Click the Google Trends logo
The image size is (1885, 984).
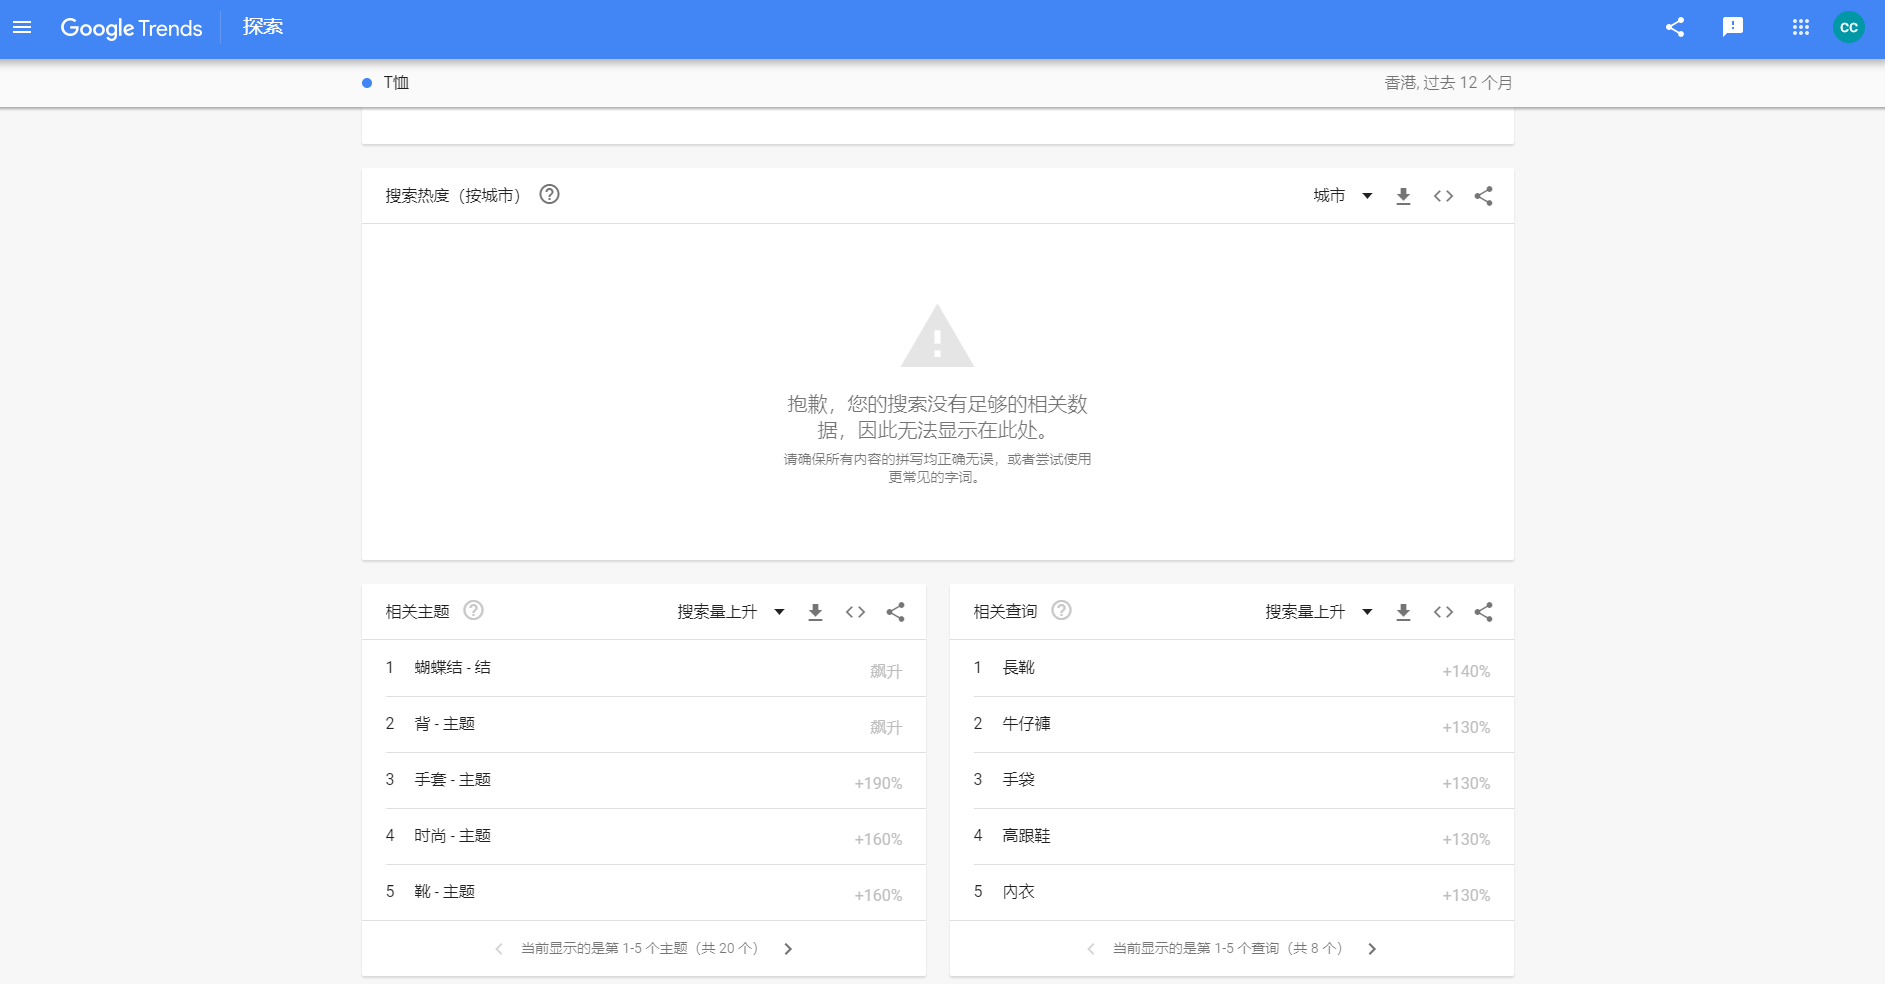pos(131,28)
